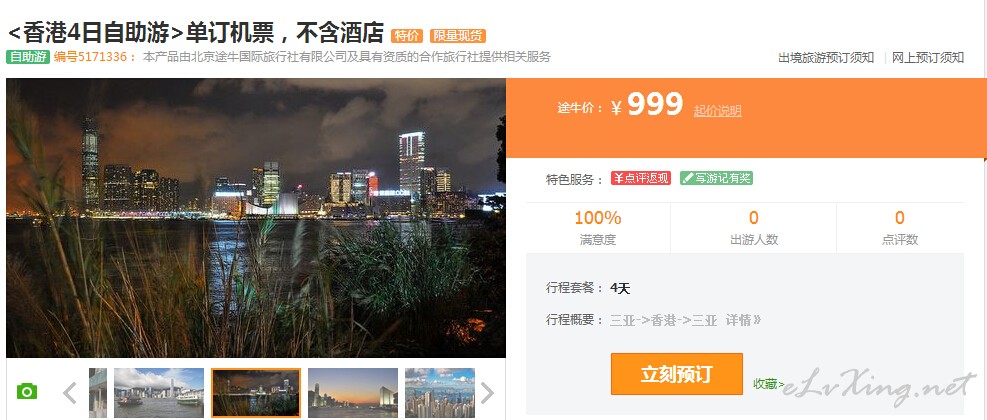987x420 pixels.
Task: Open 起价说明 price explanation link
Action: click(x=718, y=111)
